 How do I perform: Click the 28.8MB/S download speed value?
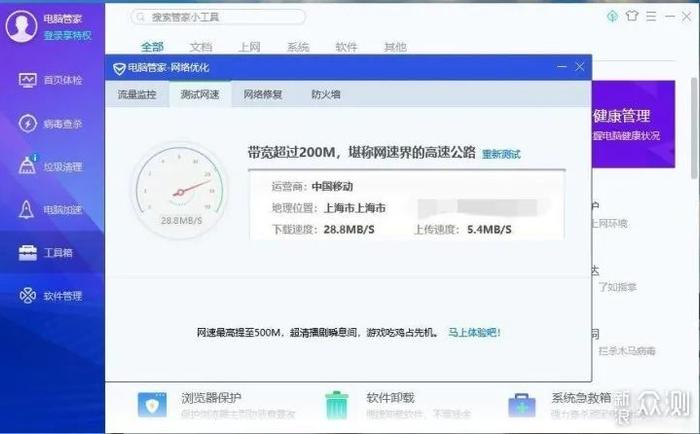pyautogui.click(x=349, y=230)
